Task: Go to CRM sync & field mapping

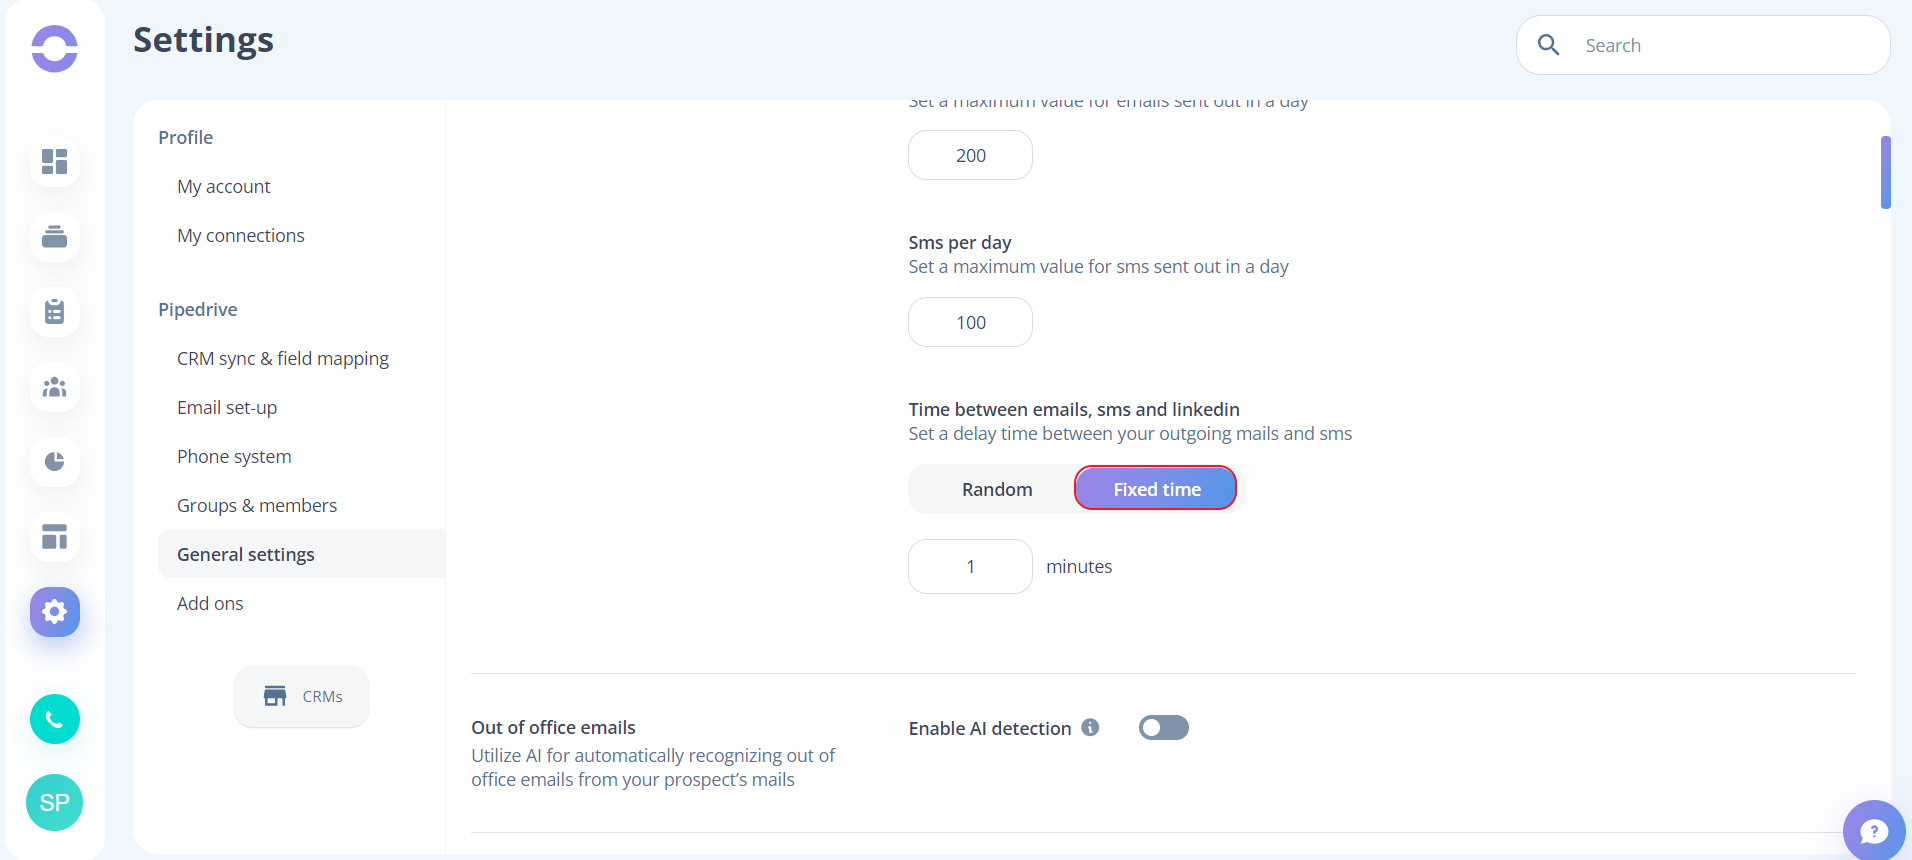Action: point(283,358)
